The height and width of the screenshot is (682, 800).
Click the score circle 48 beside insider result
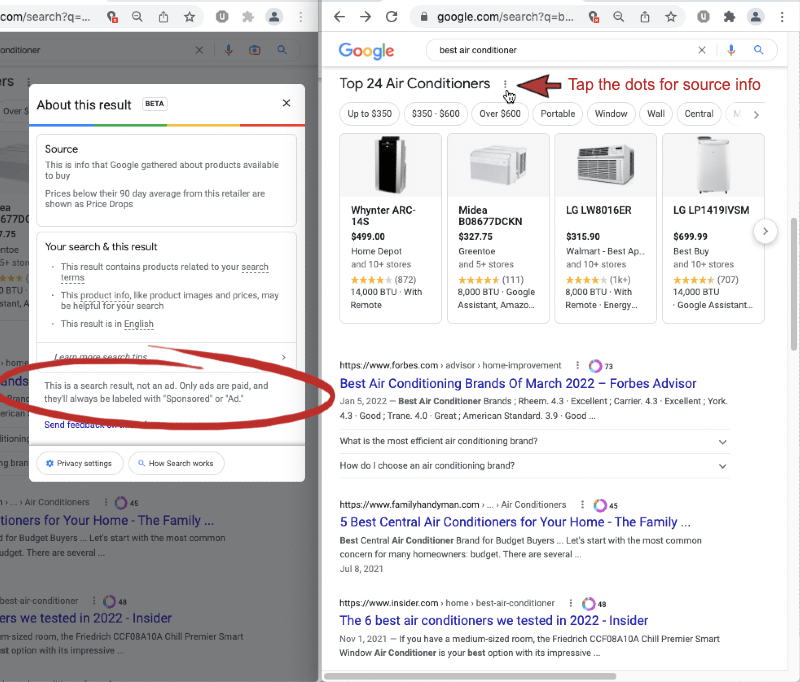[589, 603]
